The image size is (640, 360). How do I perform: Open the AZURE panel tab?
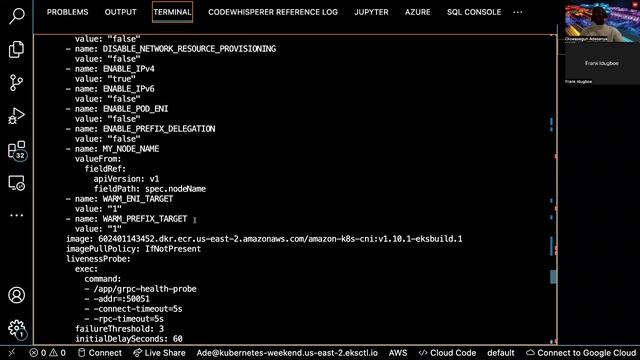(418, 12)
